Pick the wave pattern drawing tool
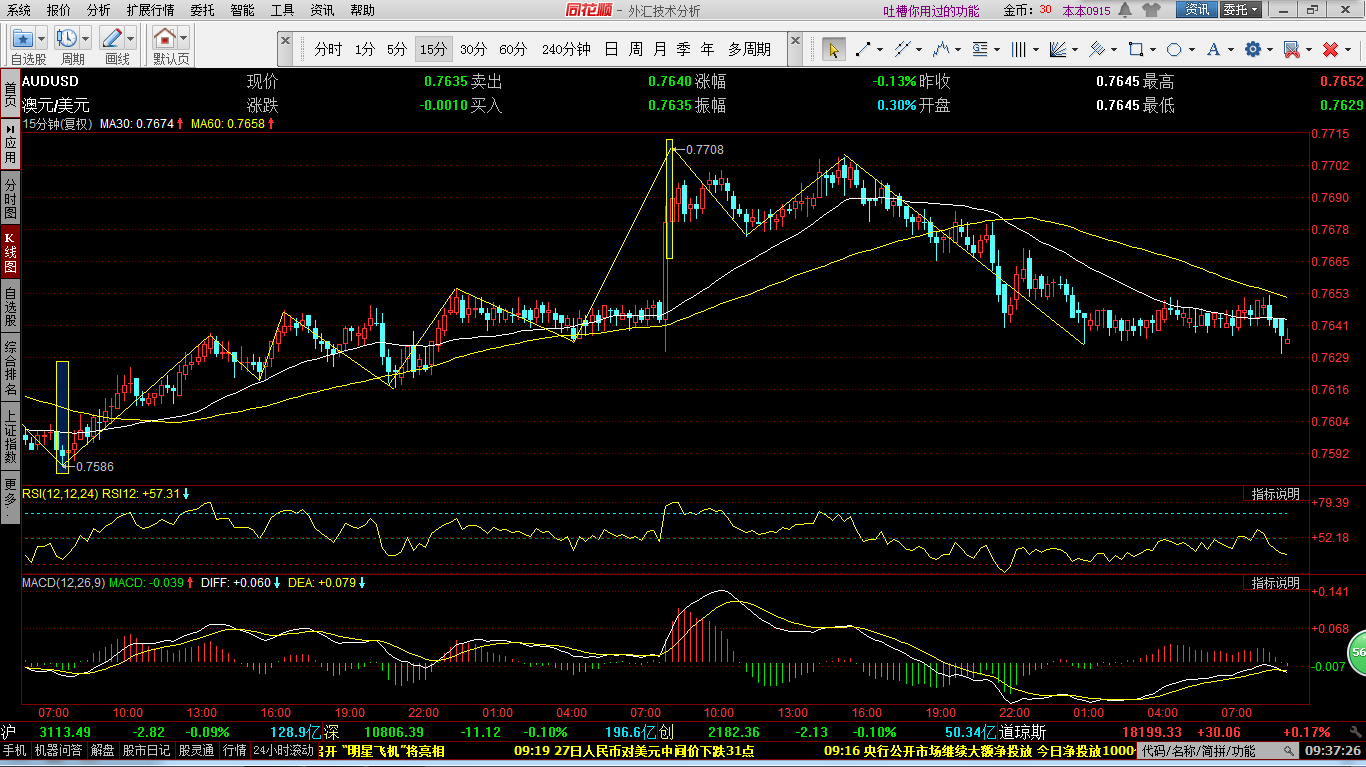 941,49
